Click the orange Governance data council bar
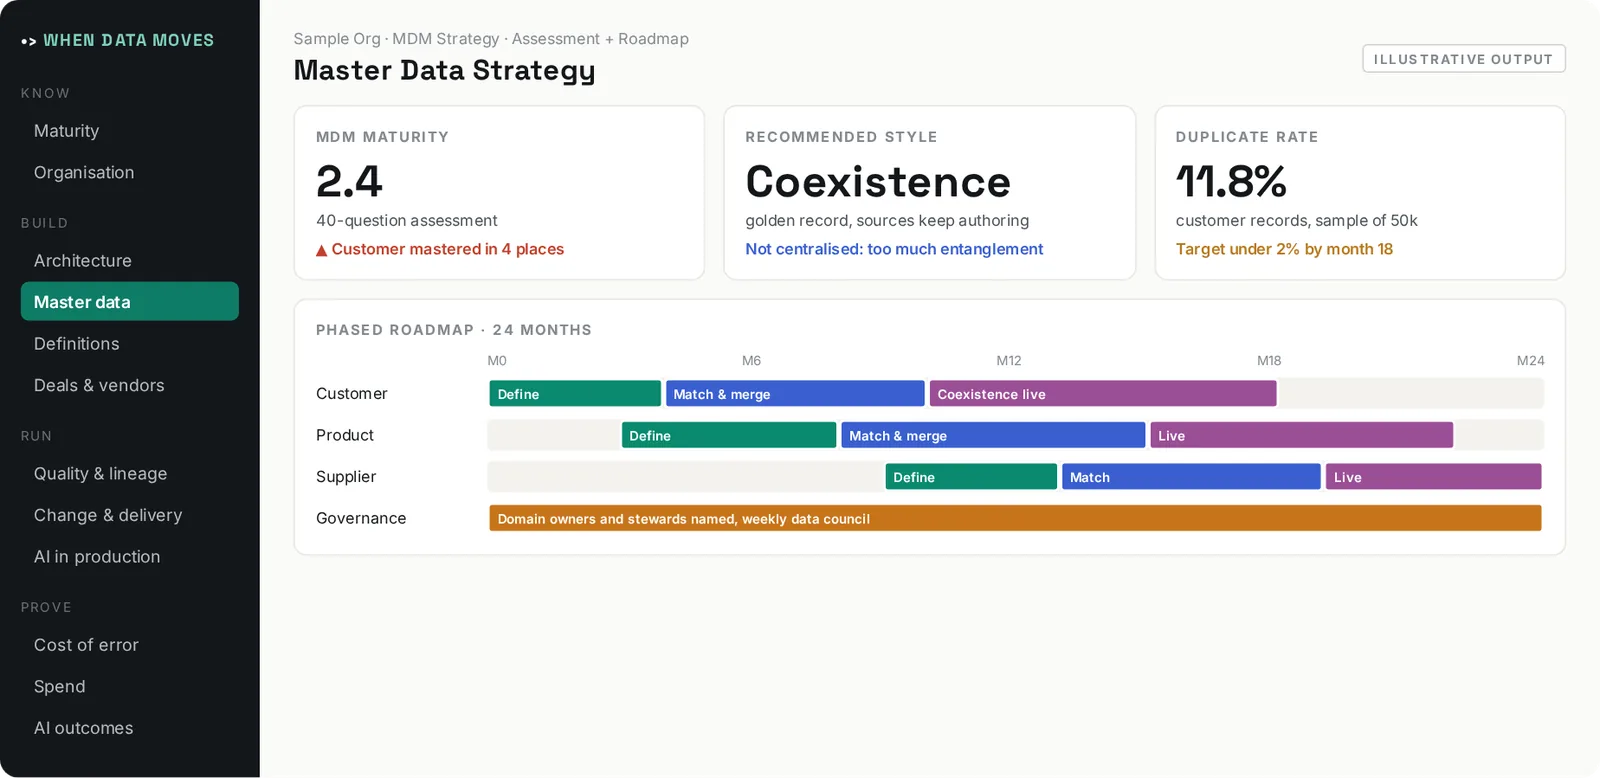1600x778 pixels. click(1015, 519)
